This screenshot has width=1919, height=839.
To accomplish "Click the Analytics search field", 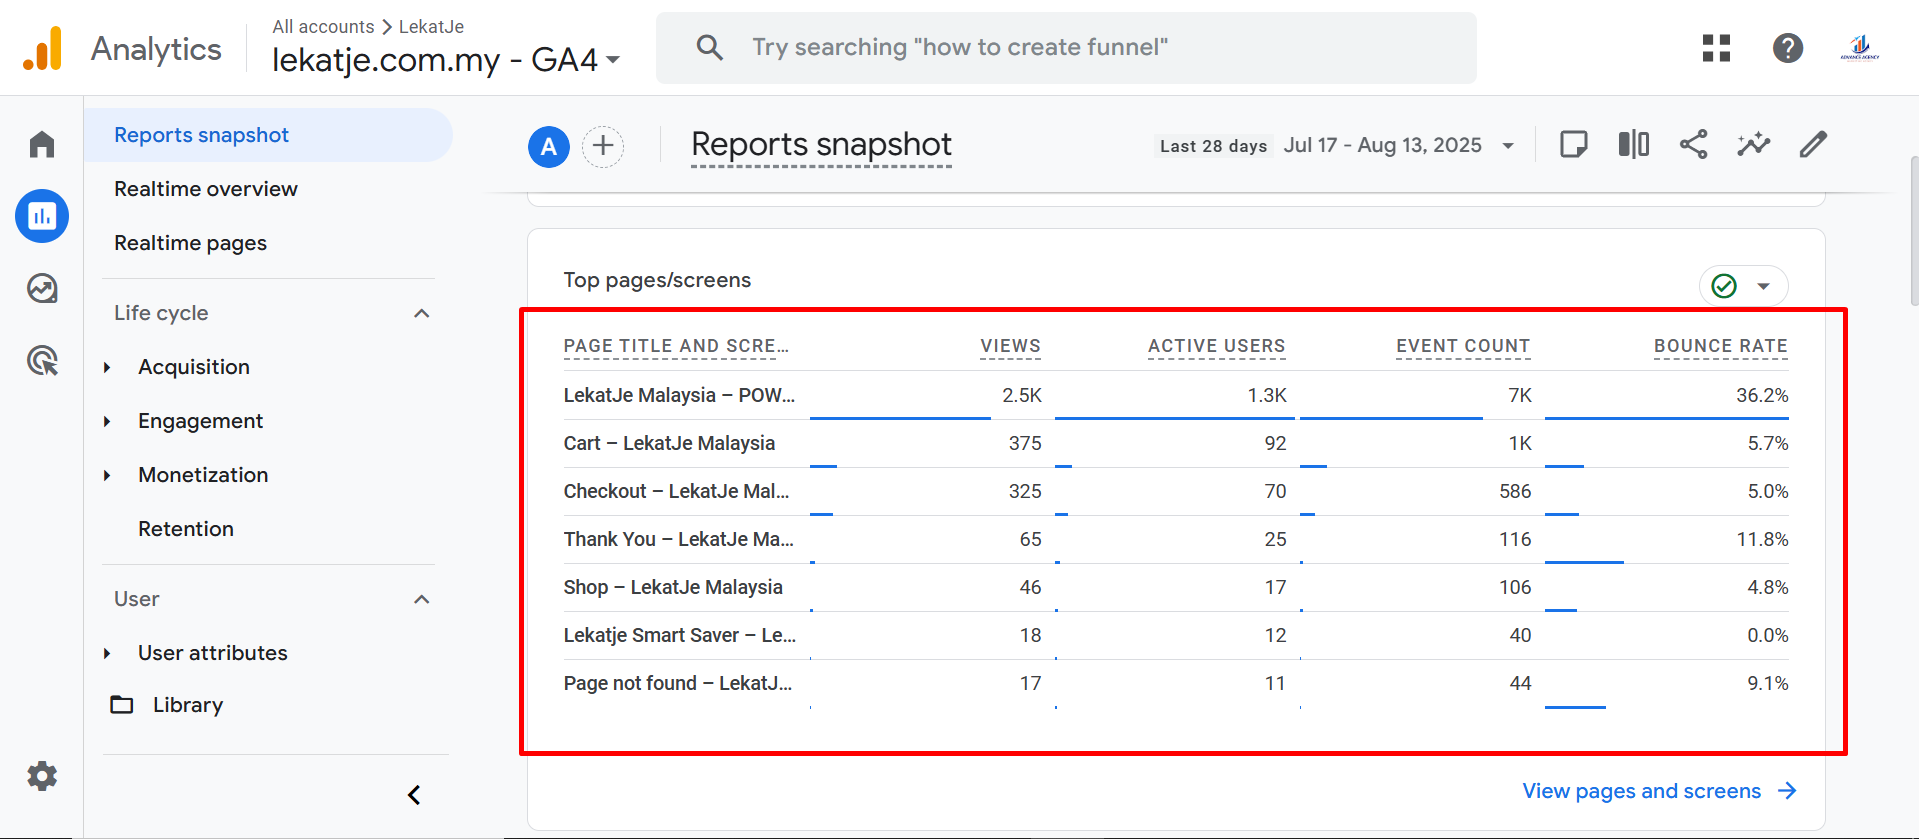I will tap(1065, 48).
